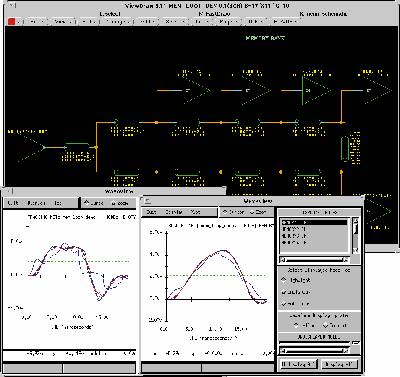Click bottom-left button in right Waveview panel

tap(298, 364)
